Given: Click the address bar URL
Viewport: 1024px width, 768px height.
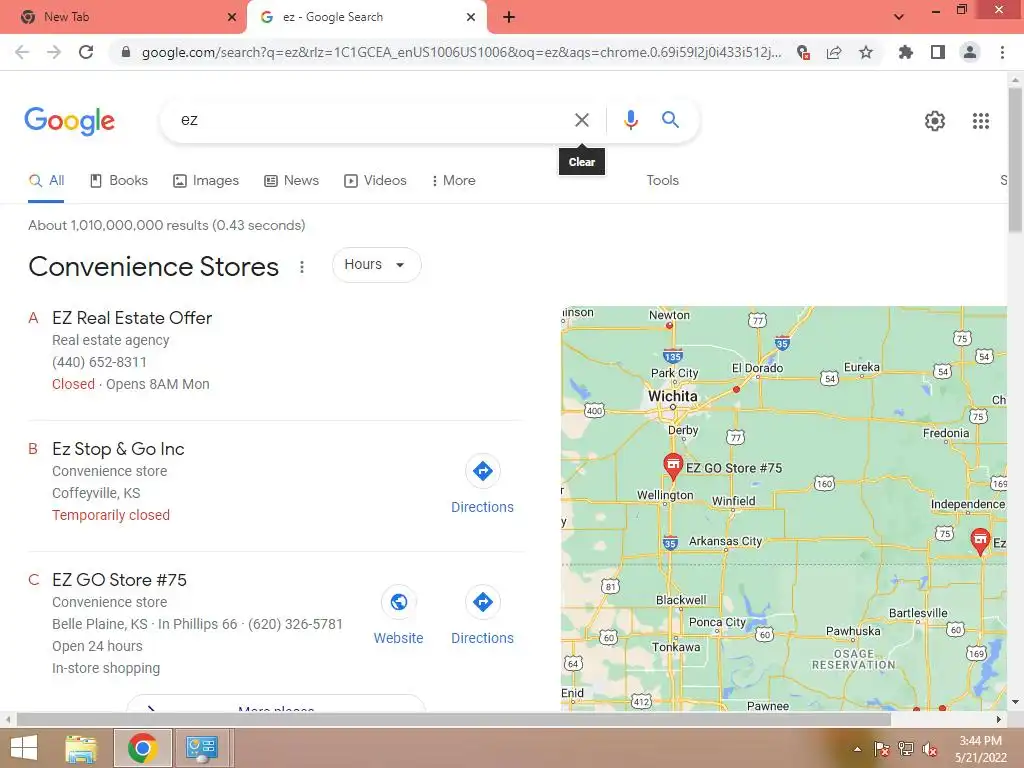Looking at the screenshot, I should [461, 52].
